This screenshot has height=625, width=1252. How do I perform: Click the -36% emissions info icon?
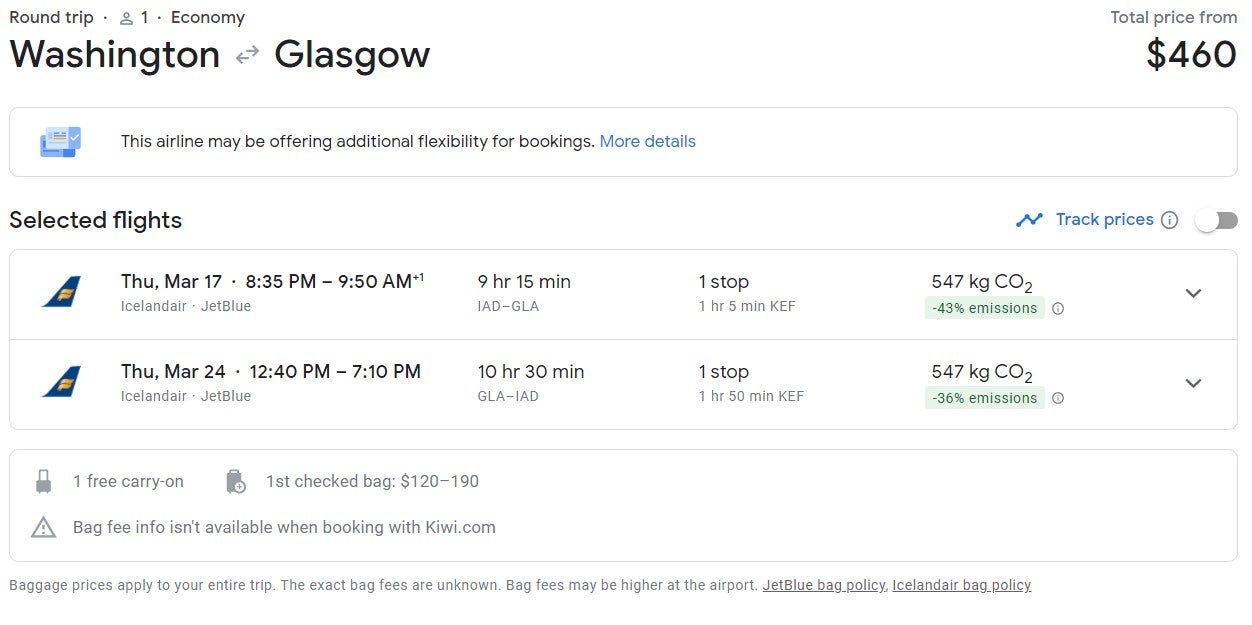tap(1058, 398)
